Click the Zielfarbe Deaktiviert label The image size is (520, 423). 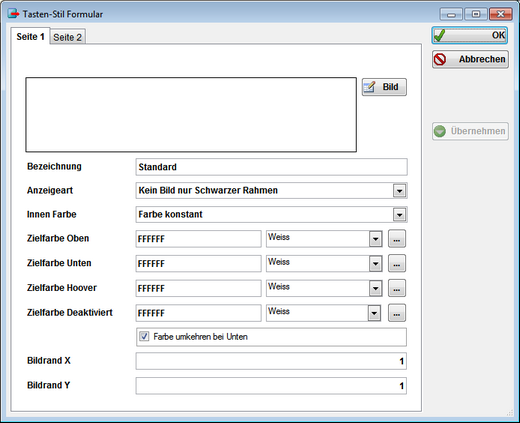70,312
